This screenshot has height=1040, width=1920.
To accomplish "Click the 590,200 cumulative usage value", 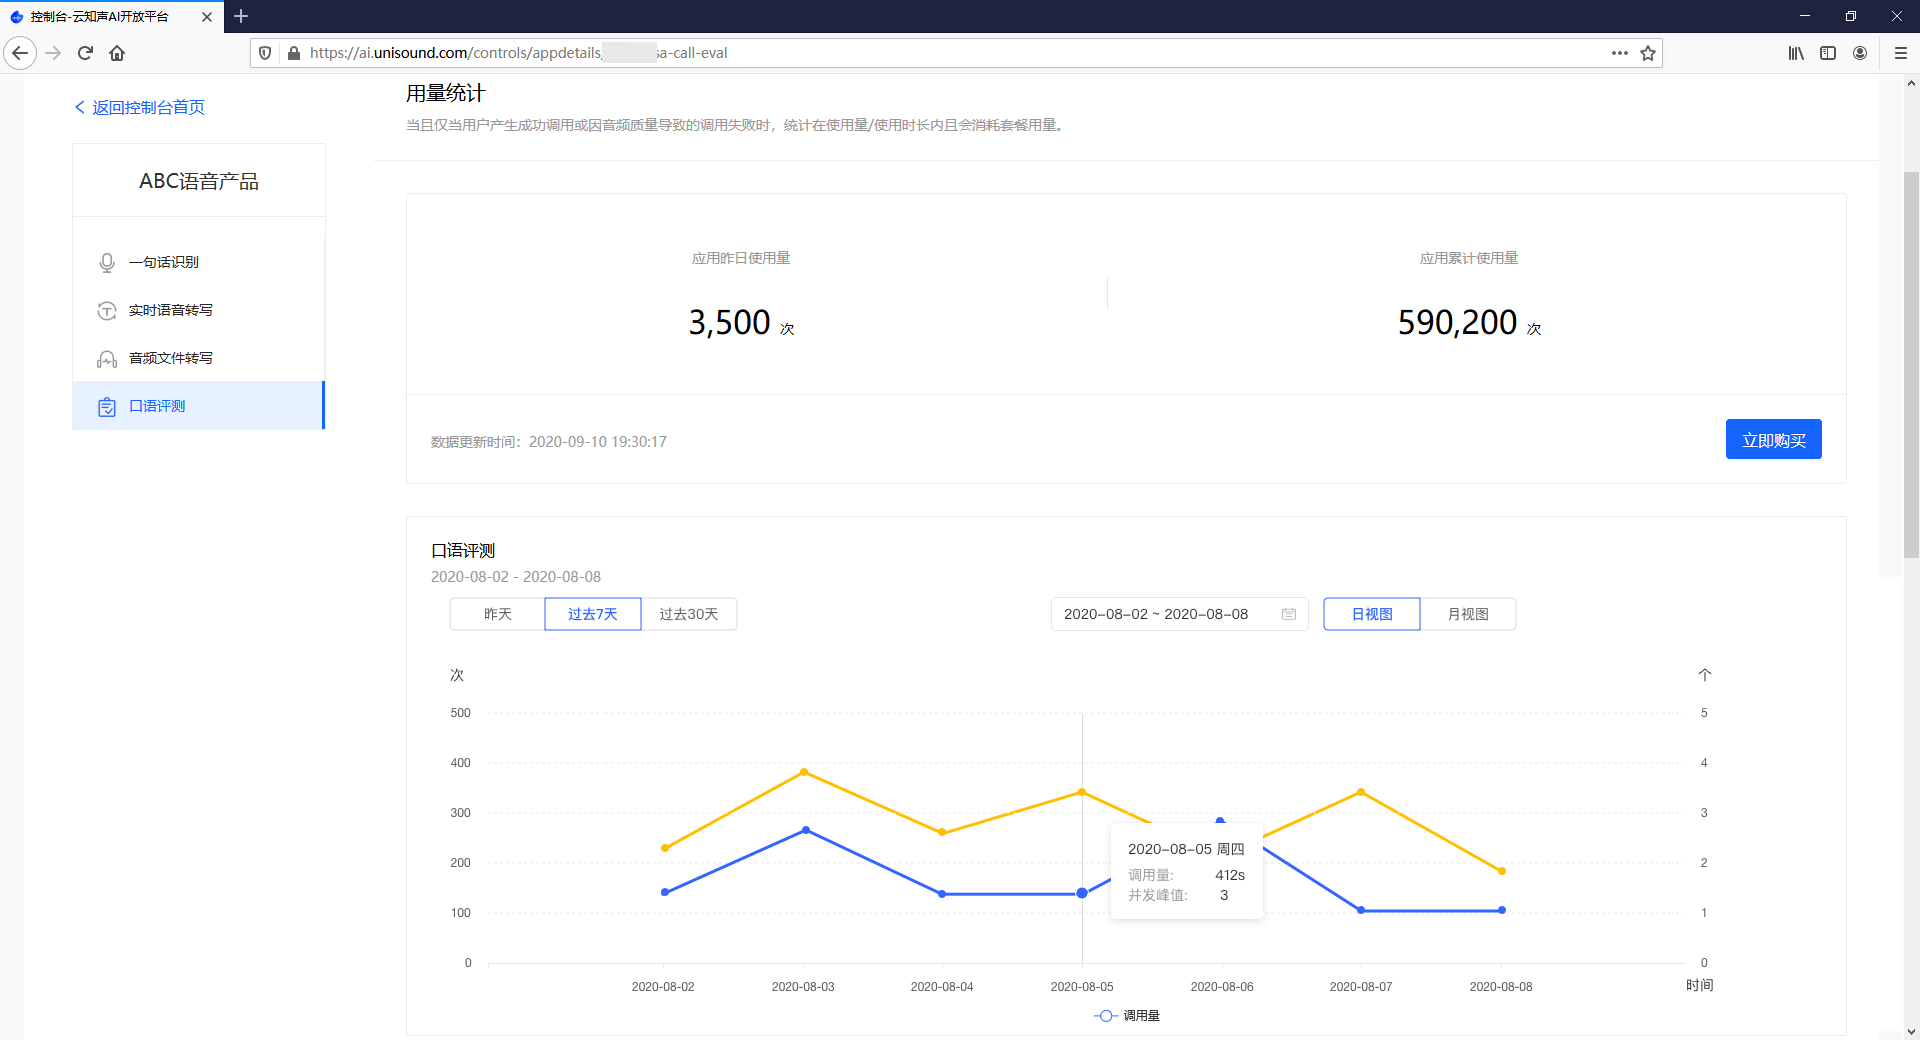I will click(1457, 322).
